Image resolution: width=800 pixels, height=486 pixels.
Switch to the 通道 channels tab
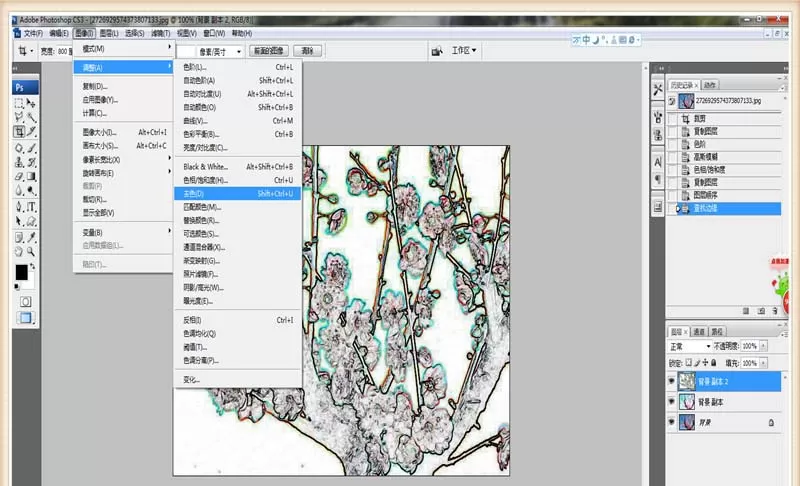point(698,331)
